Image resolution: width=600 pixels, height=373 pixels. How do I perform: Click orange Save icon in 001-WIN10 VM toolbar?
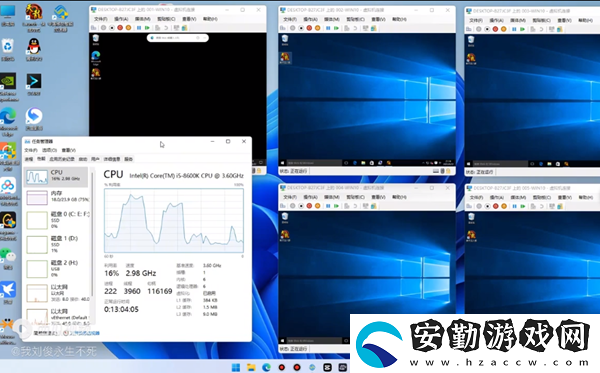click(x=128, y=28)
